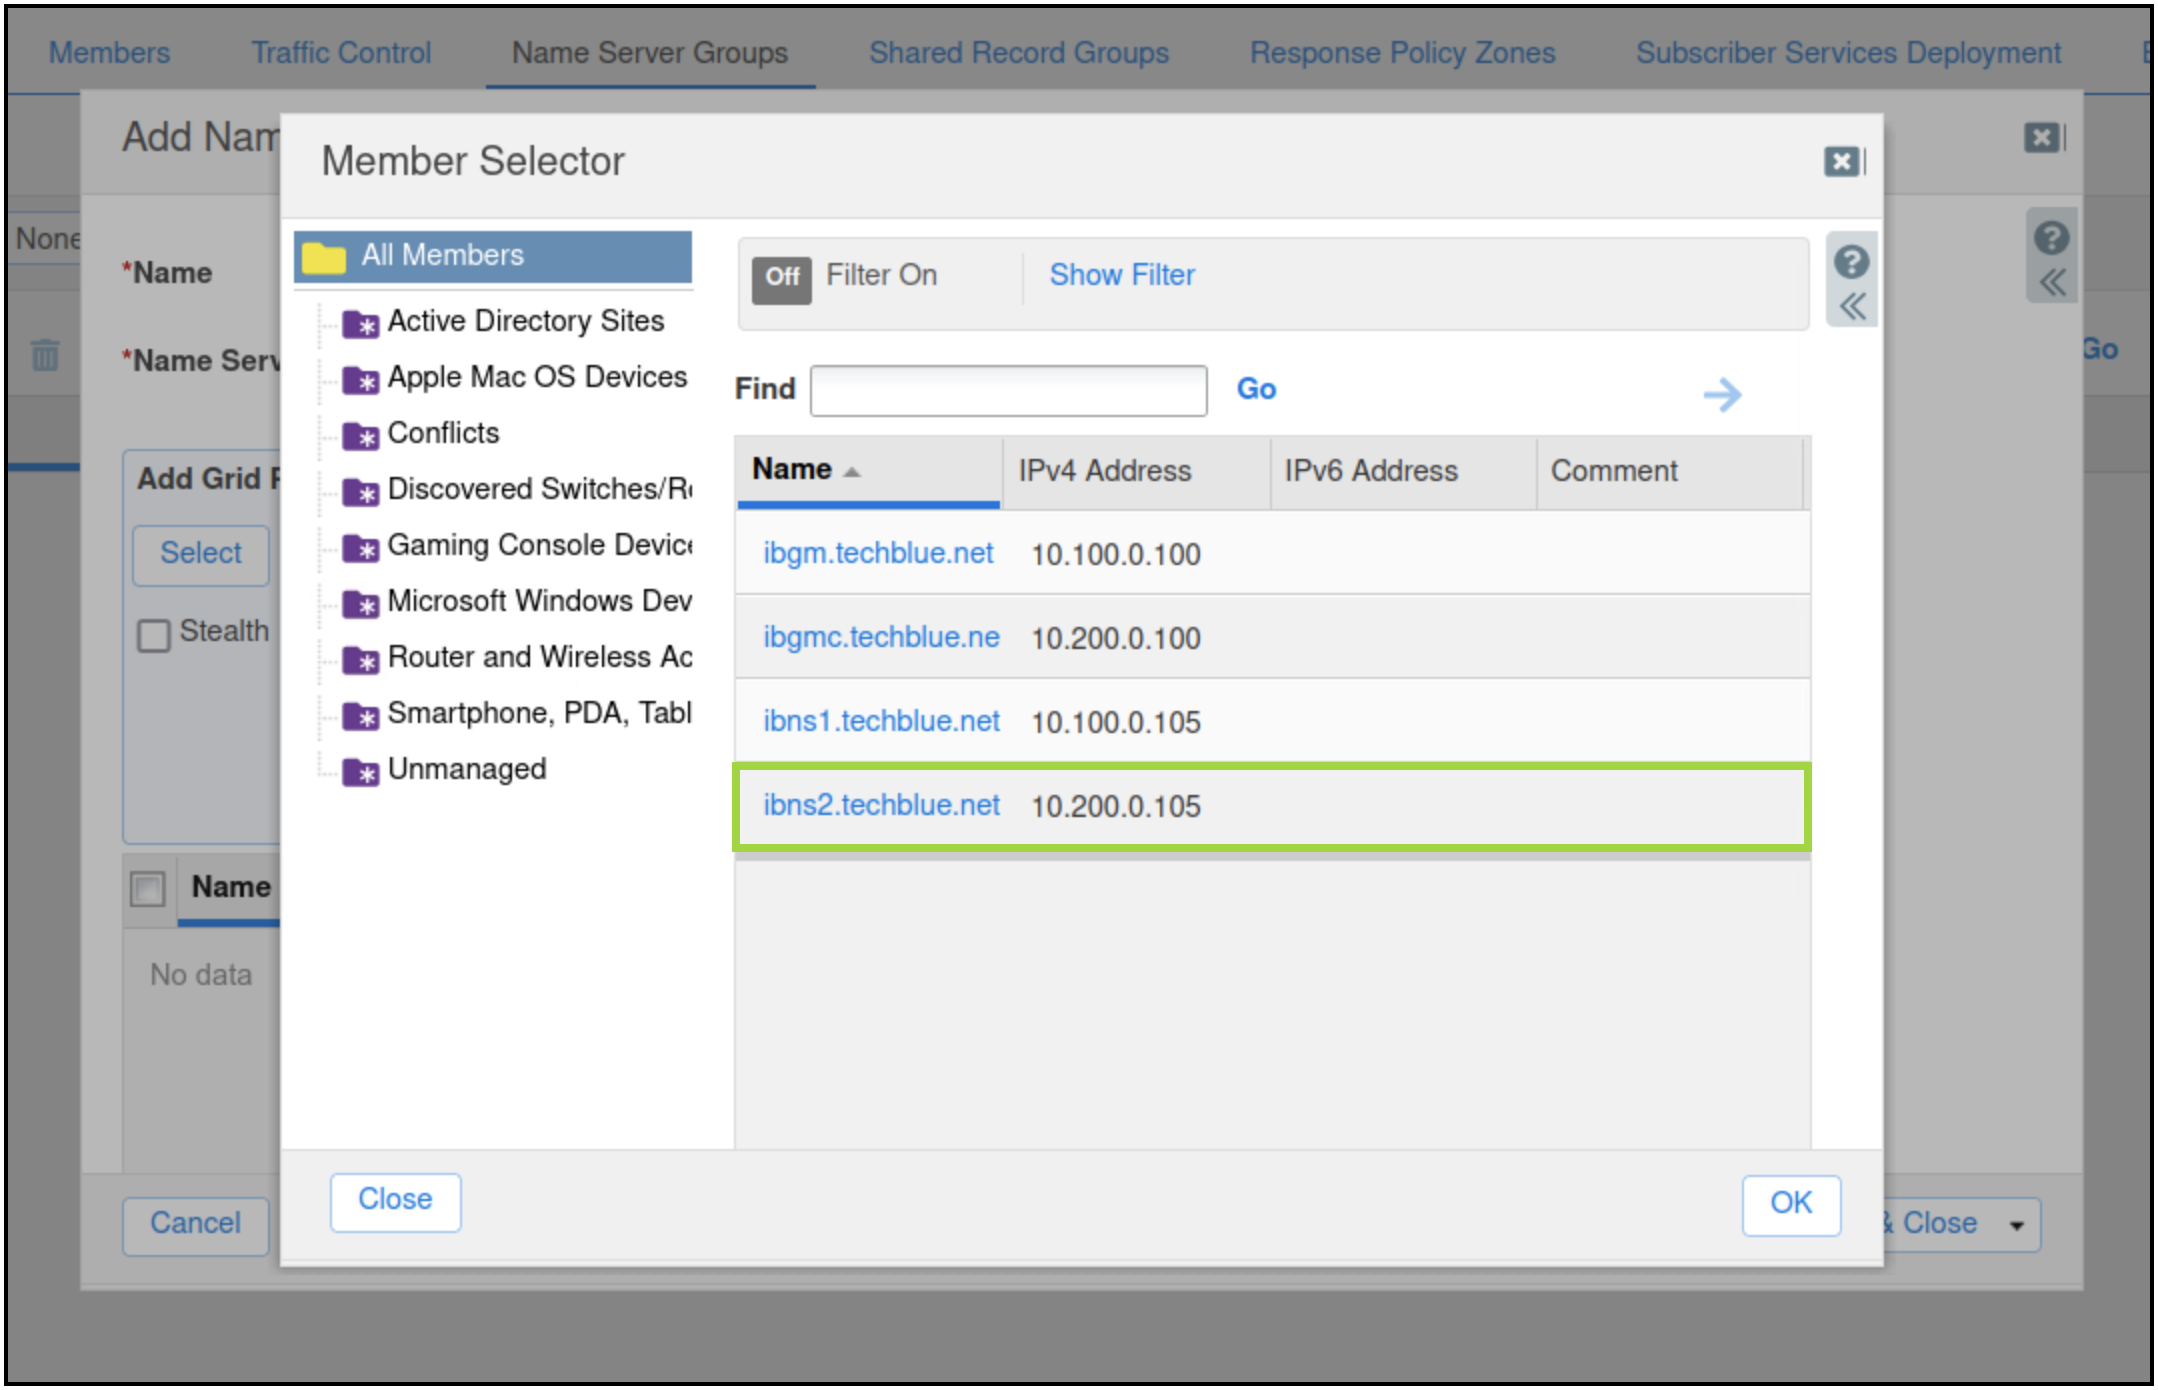Open the Shared Record Groups tab
This screenshot has width=2158, height=1390.
pos(1018,52)
